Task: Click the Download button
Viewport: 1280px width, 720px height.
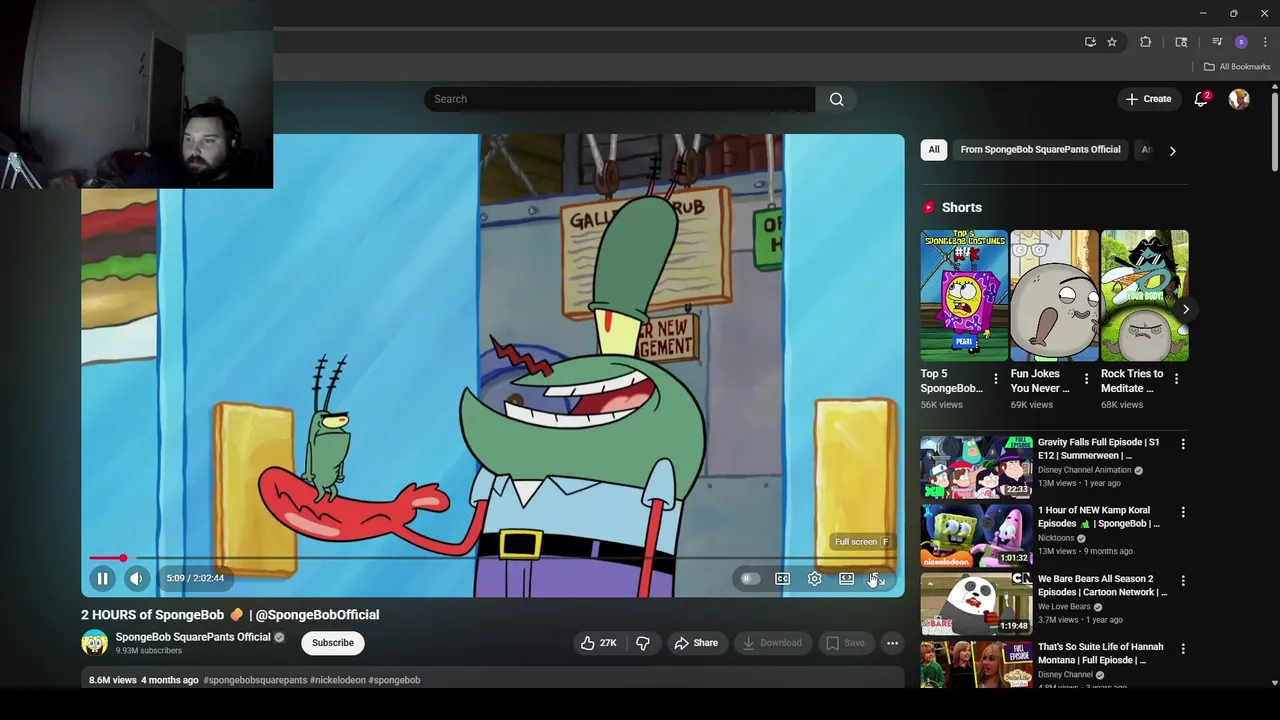Action: (772, 643)
